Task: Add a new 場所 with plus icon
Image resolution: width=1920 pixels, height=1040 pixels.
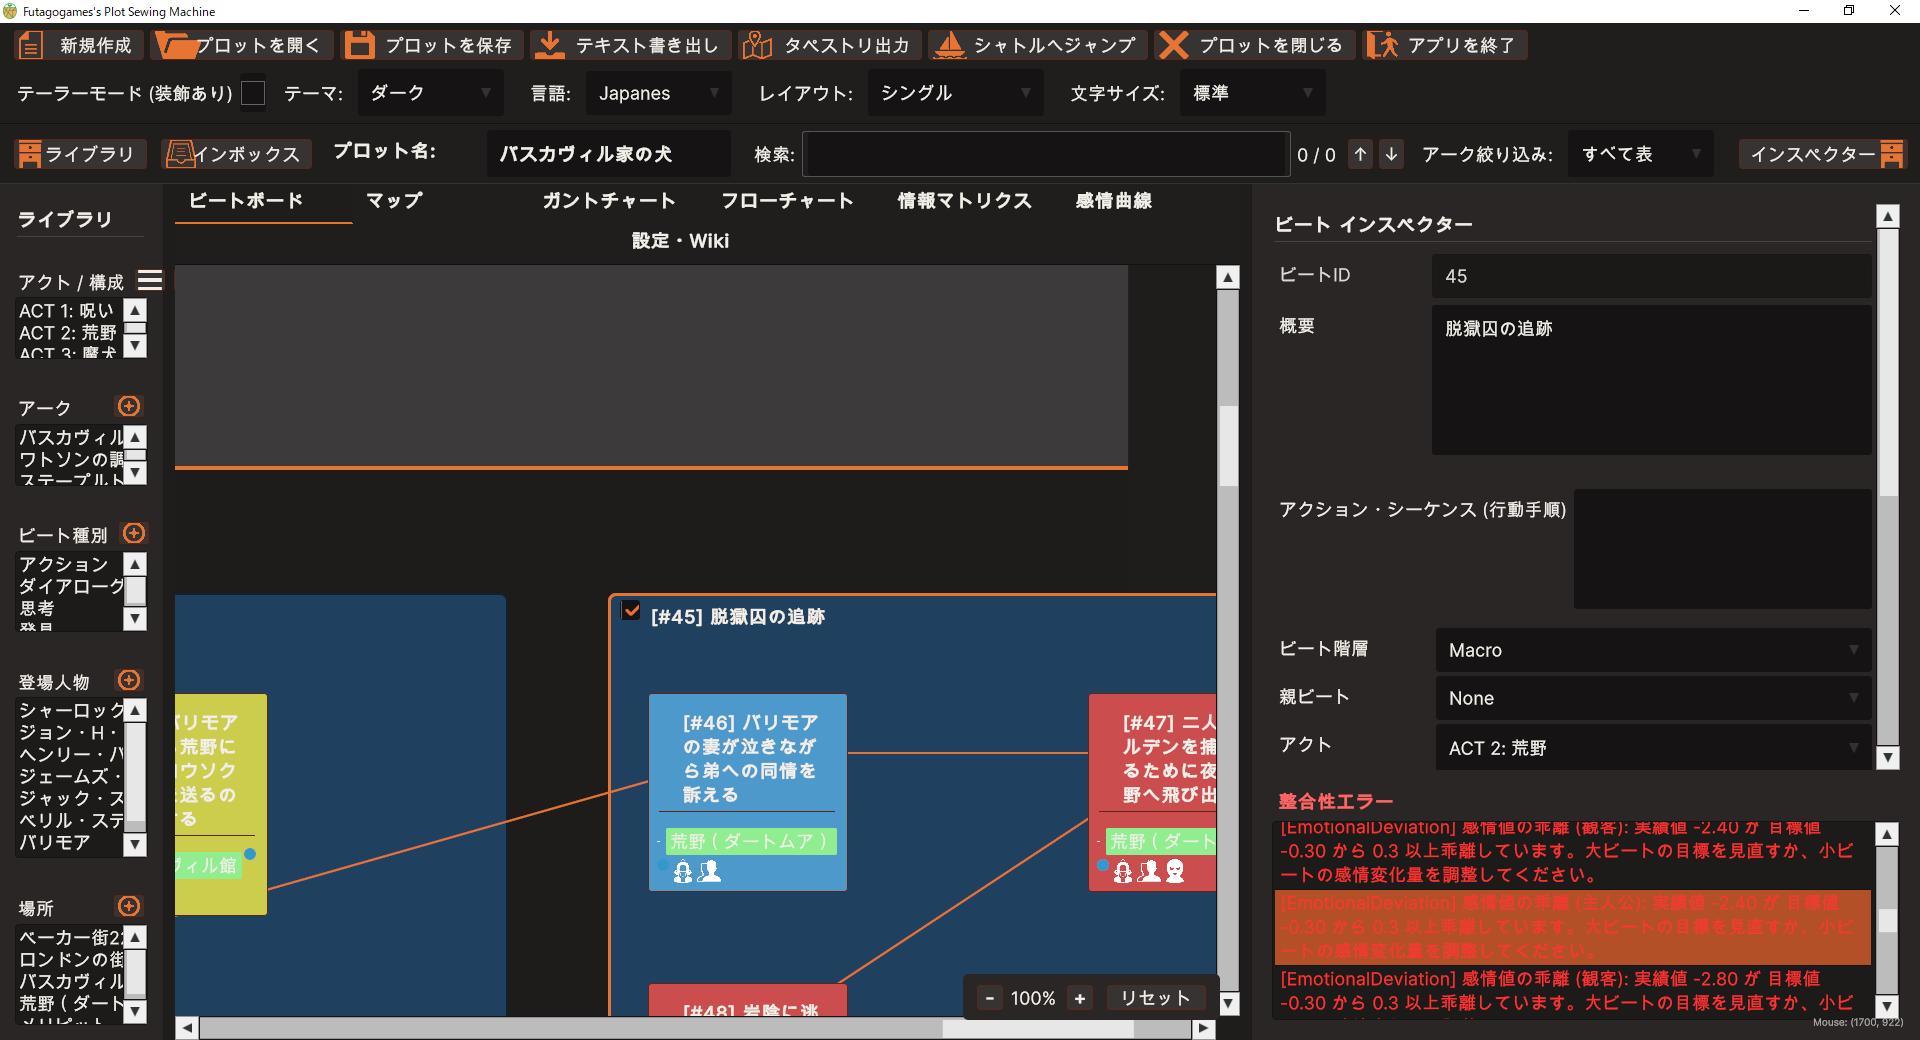Action: coord(129,906)
